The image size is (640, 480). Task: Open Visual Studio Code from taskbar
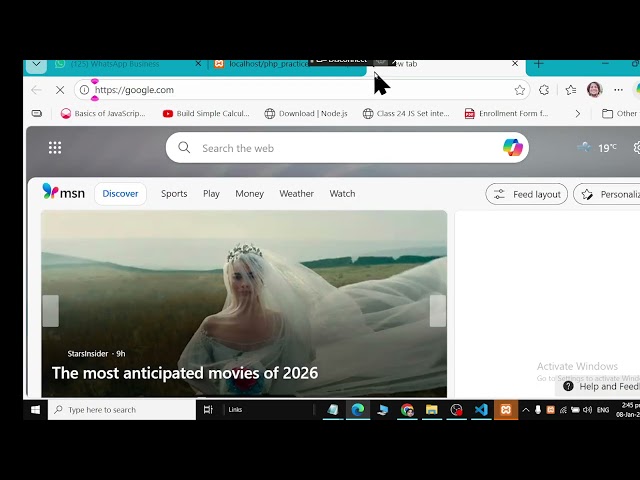481,409
